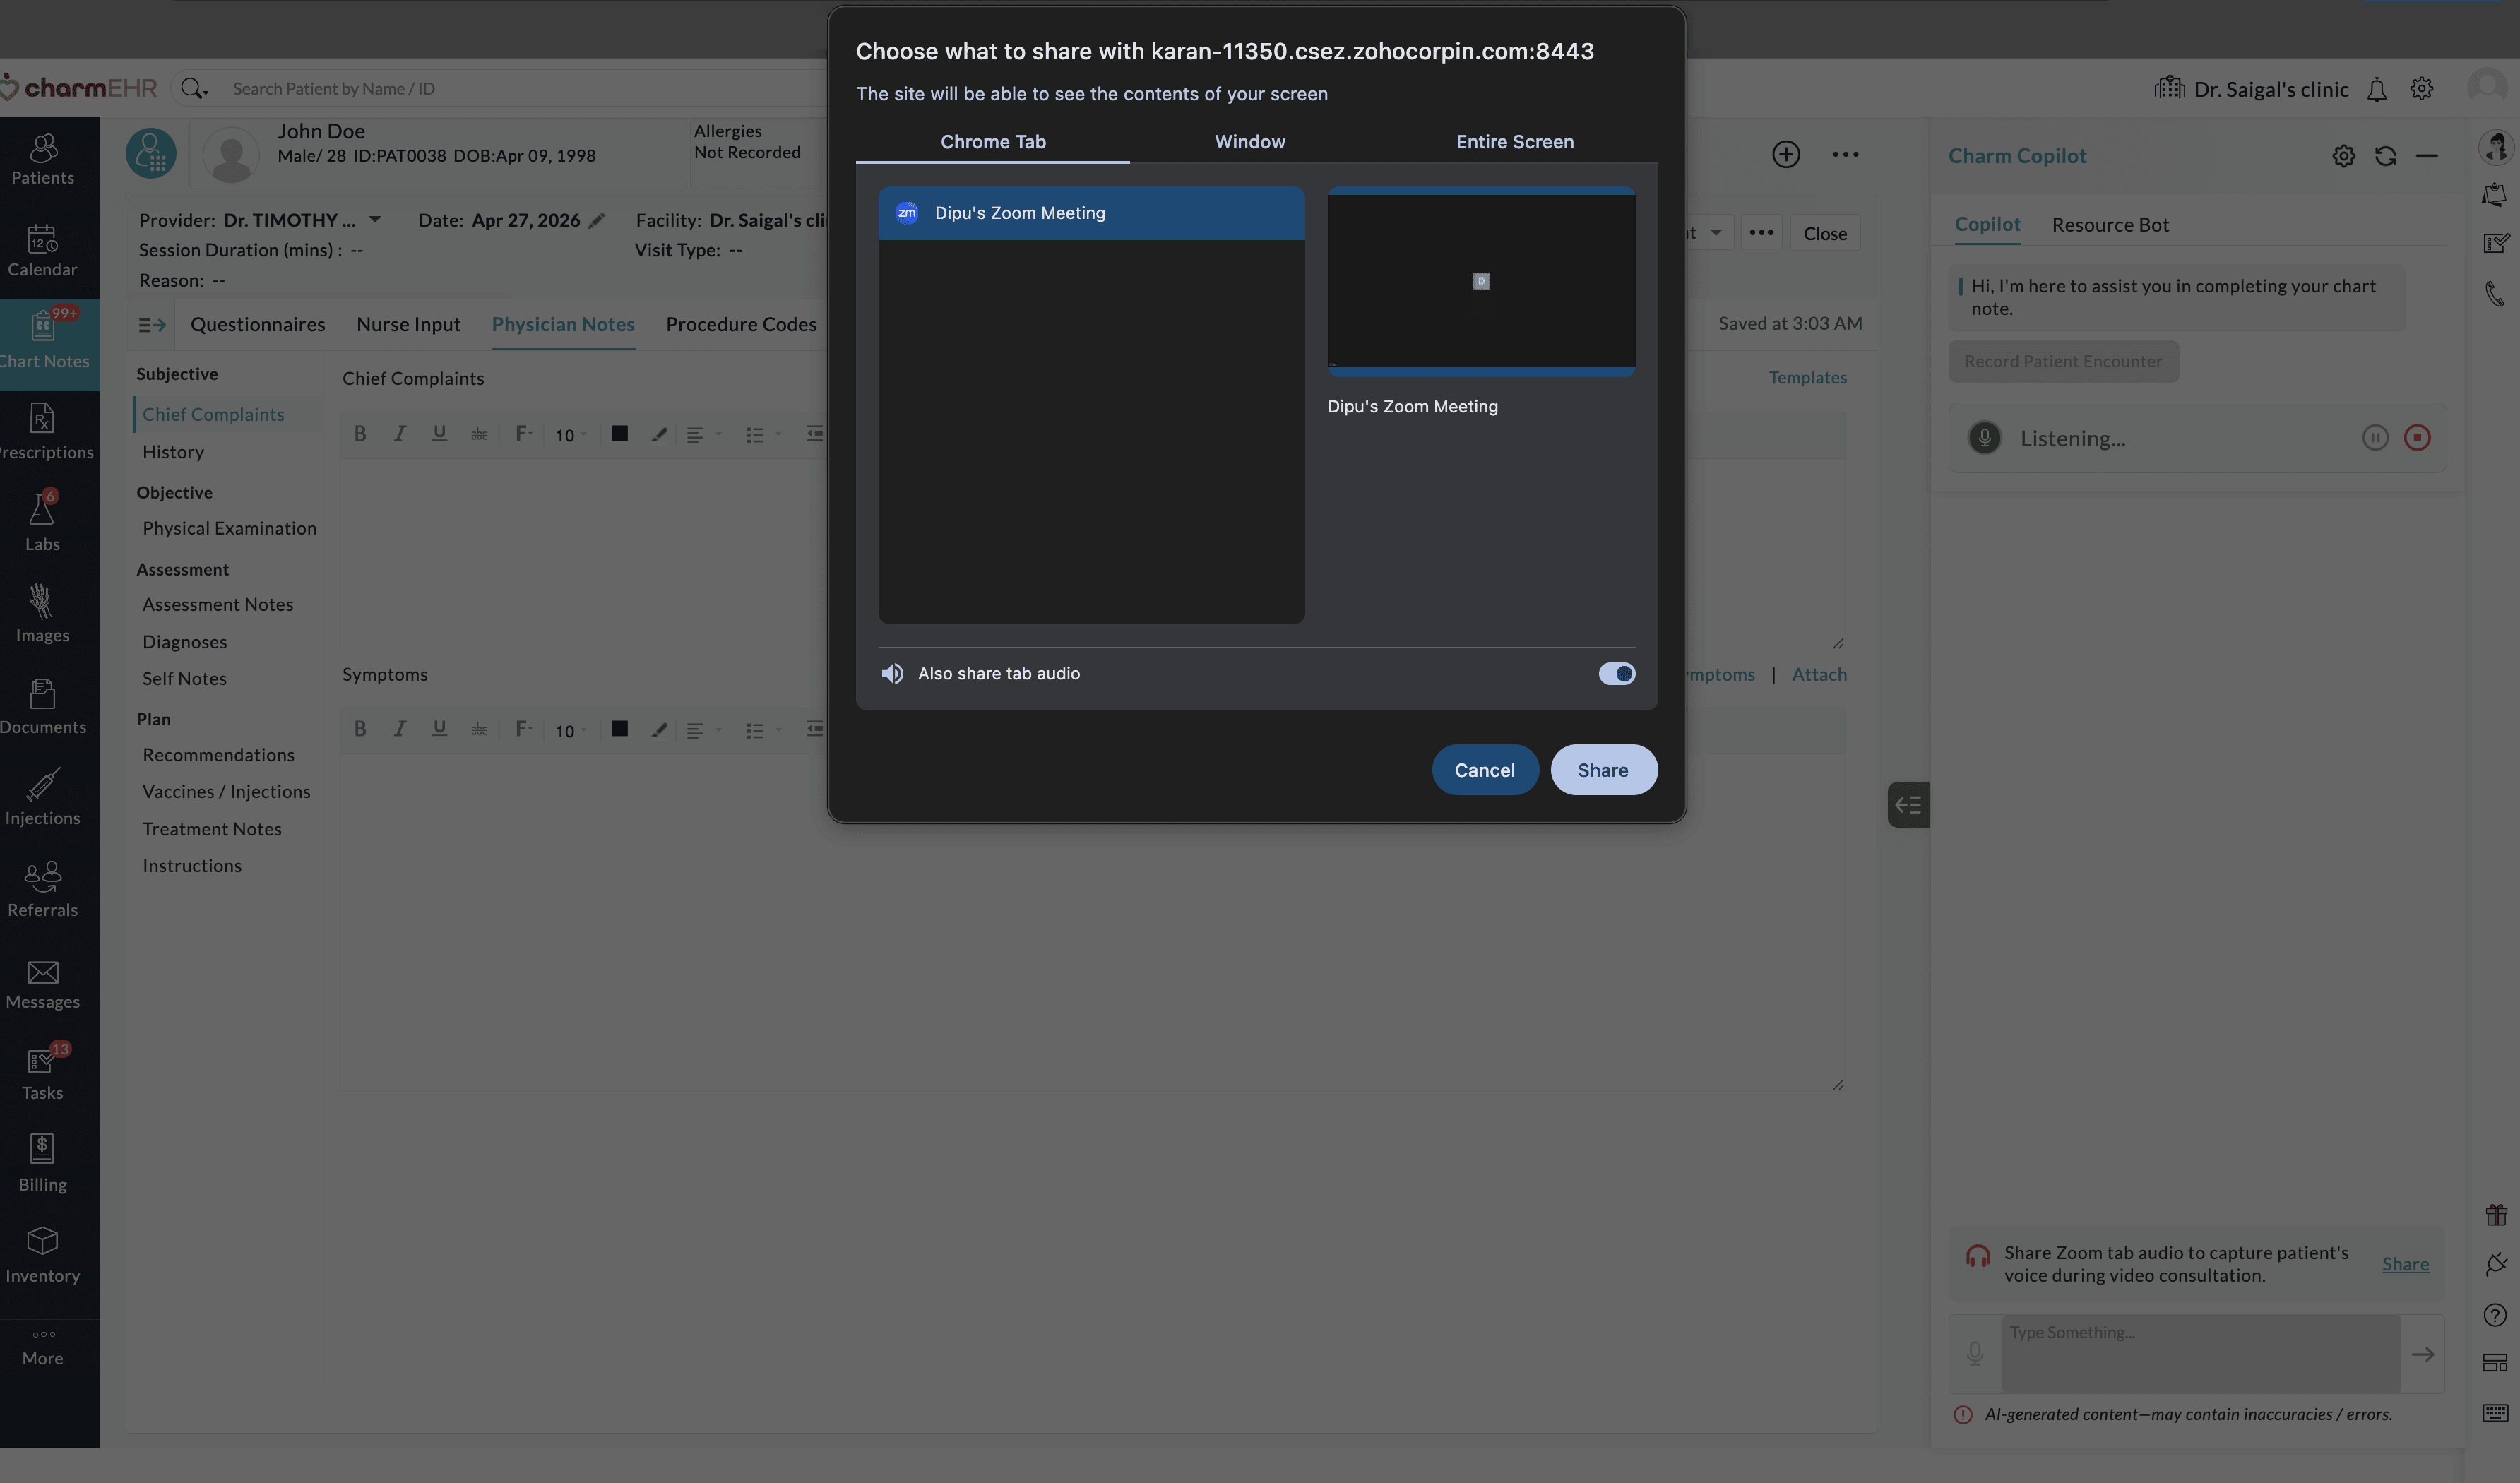Screen dimensions: 2520x1483
Task: Open the Templates link
Action: point(1808,378)
